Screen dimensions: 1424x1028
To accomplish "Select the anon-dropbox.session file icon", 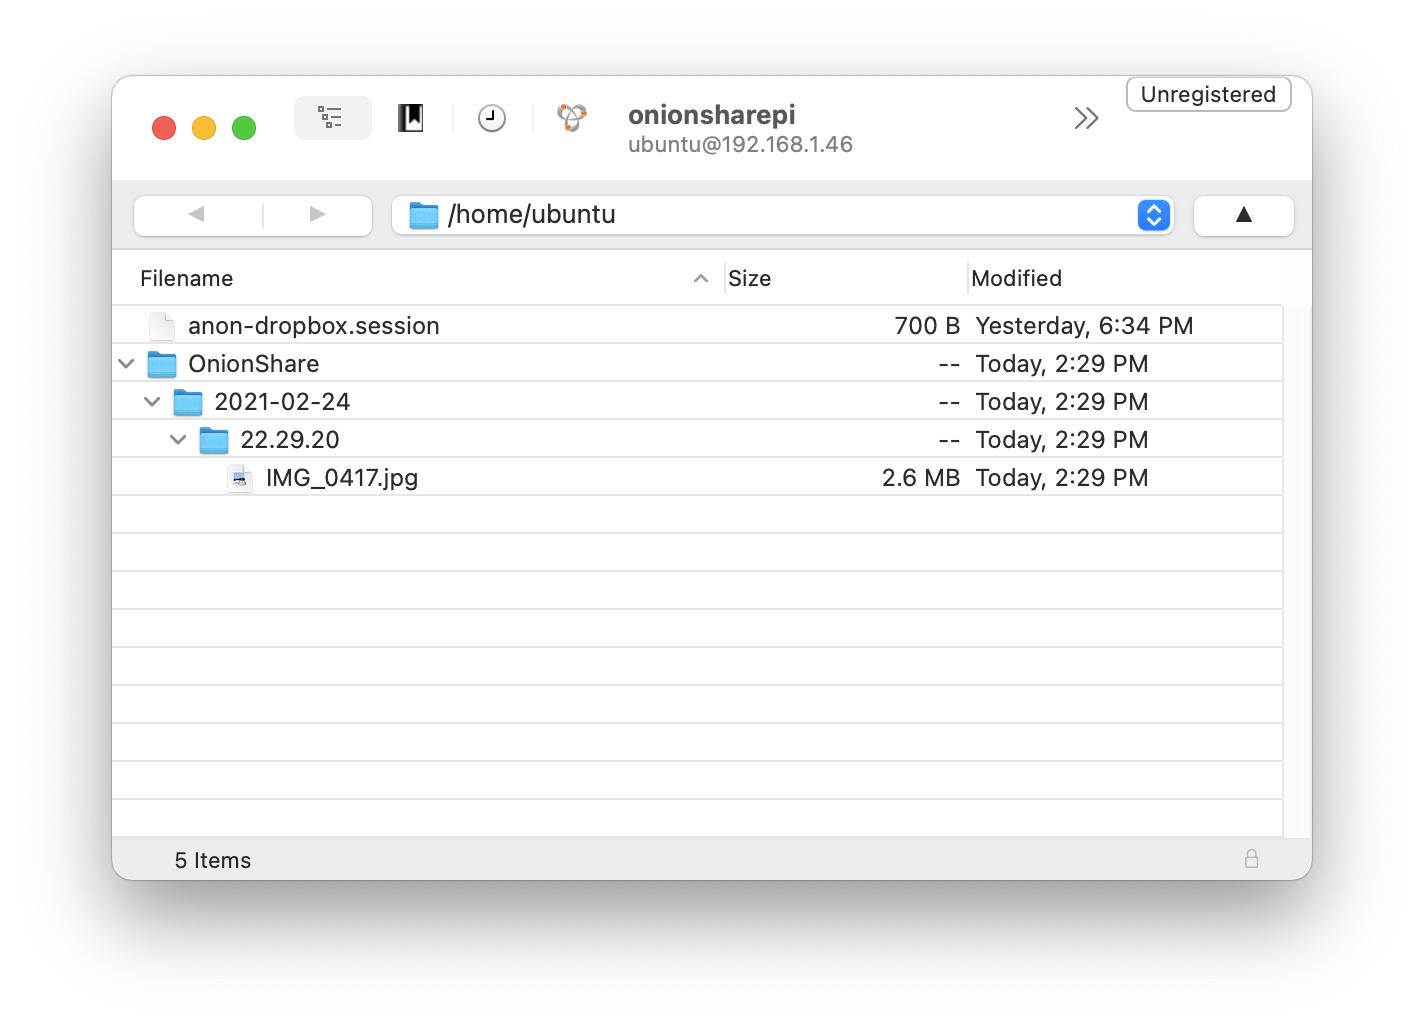I will [162, 326].
